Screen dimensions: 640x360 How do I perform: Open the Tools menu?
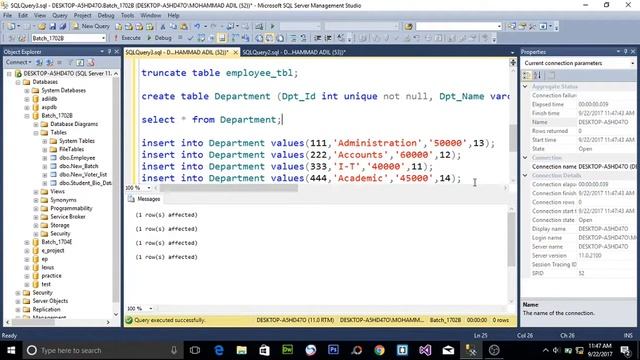coord(127,16)
